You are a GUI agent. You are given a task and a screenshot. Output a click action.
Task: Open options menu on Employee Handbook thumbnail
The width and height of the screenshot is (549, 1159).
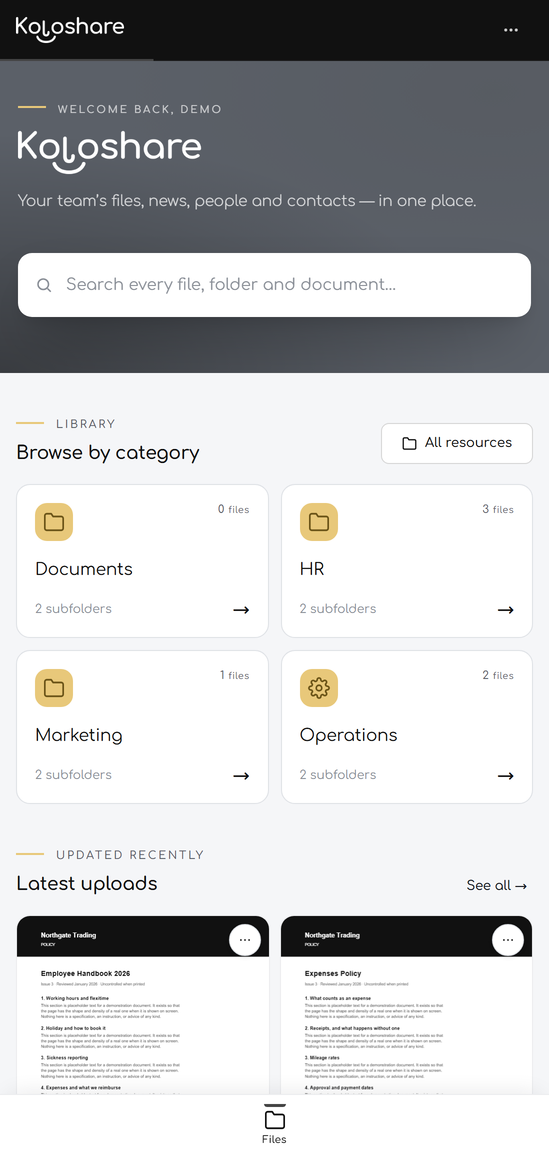coord(245,939)
